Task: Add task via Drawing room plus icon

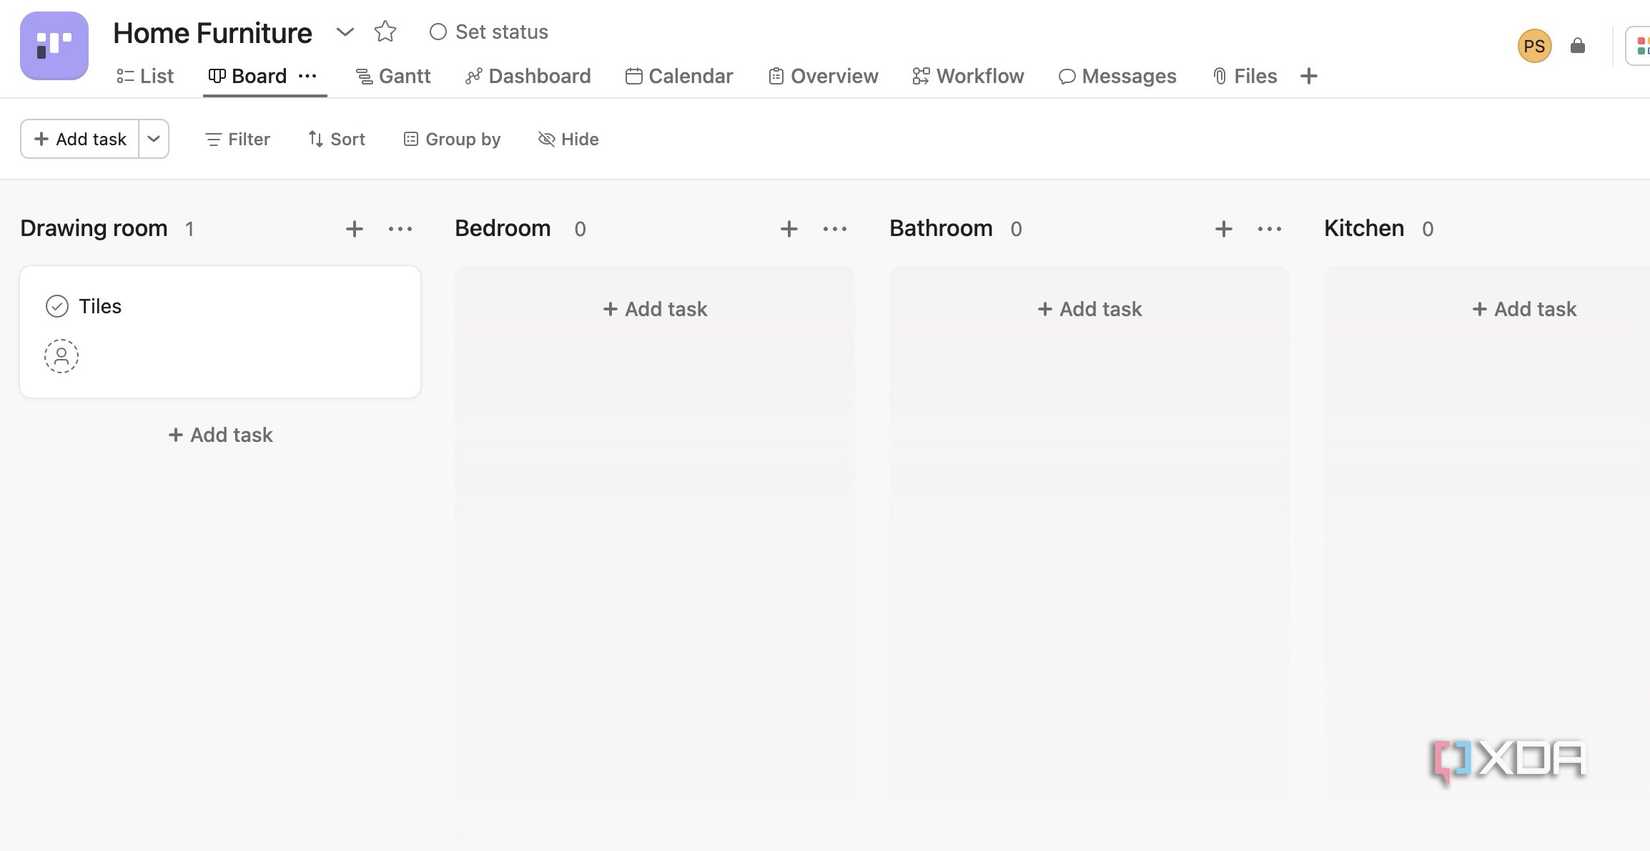Action: [354, 229]
